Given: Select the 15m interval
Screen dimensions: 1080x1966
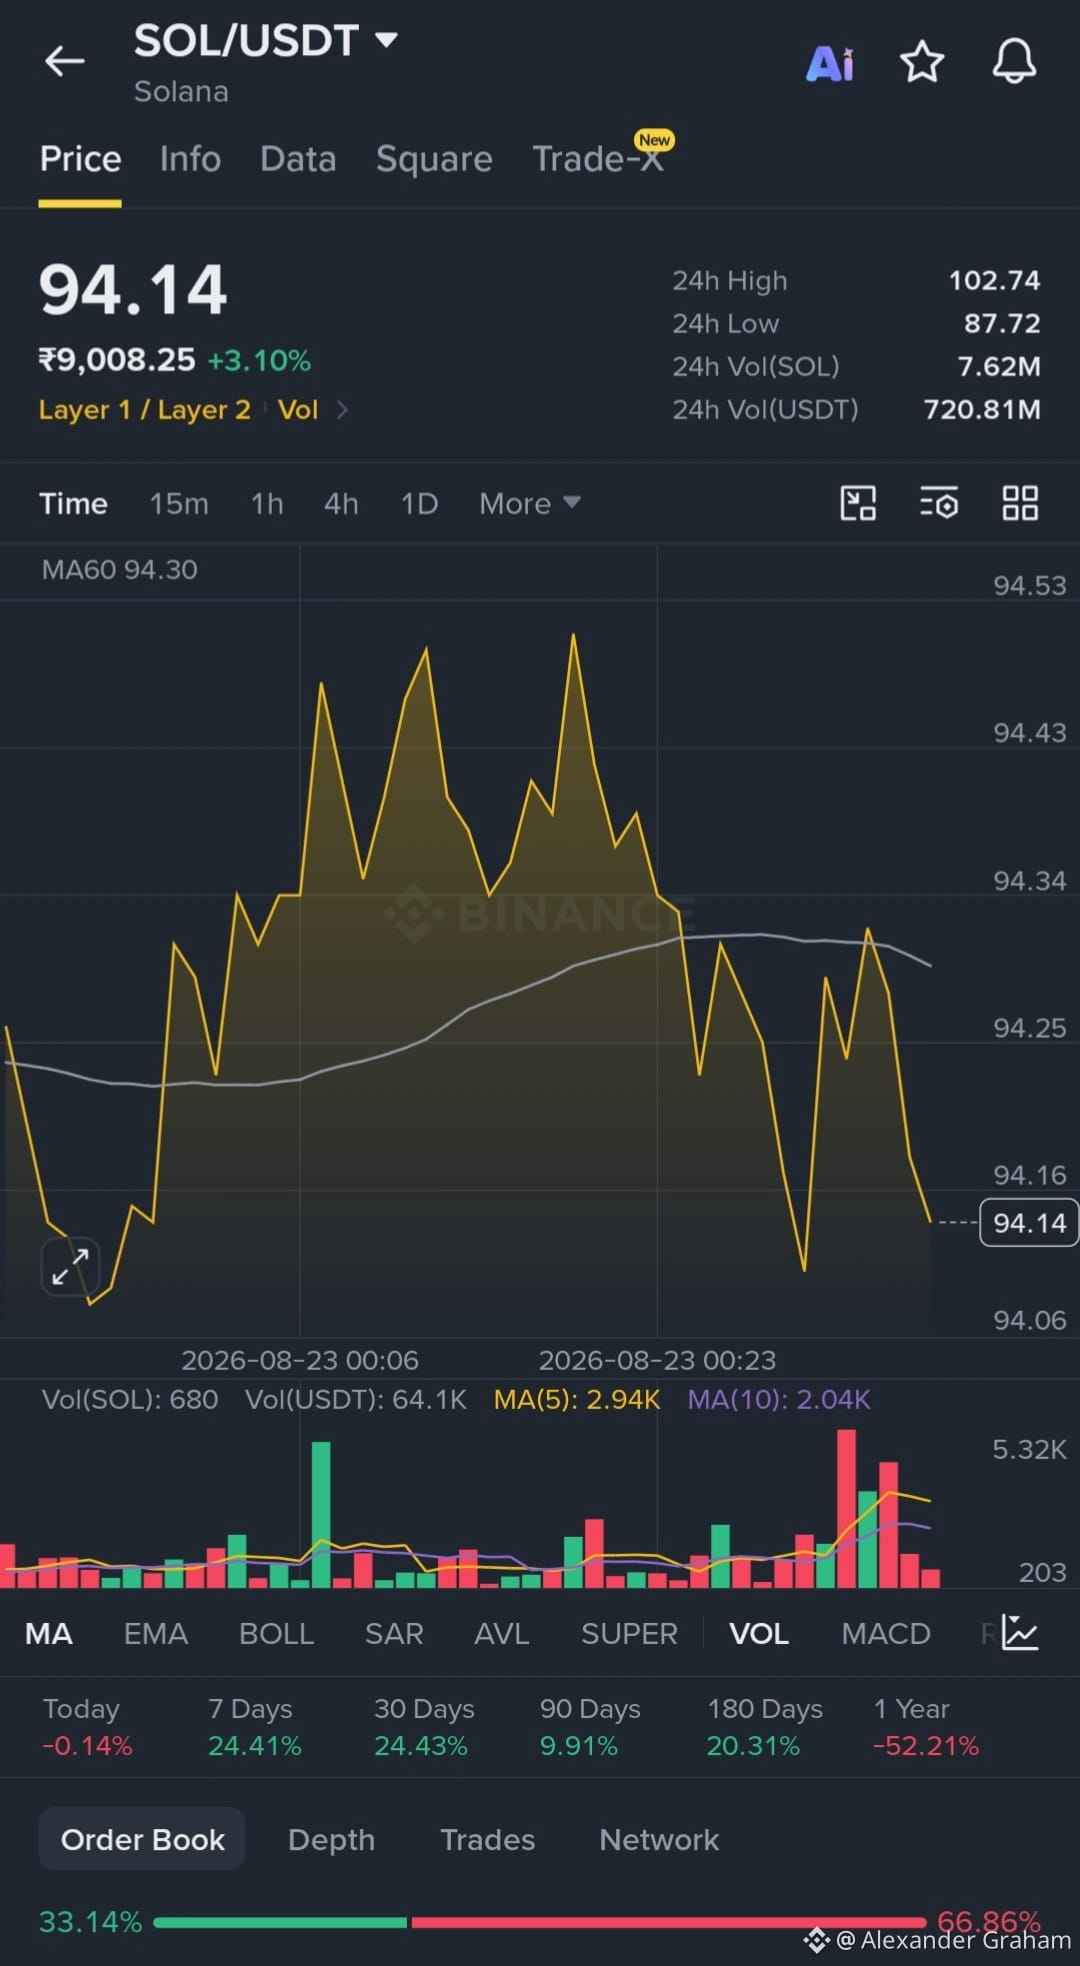Looking at the screenshot, I should click(x=179, y=503).
